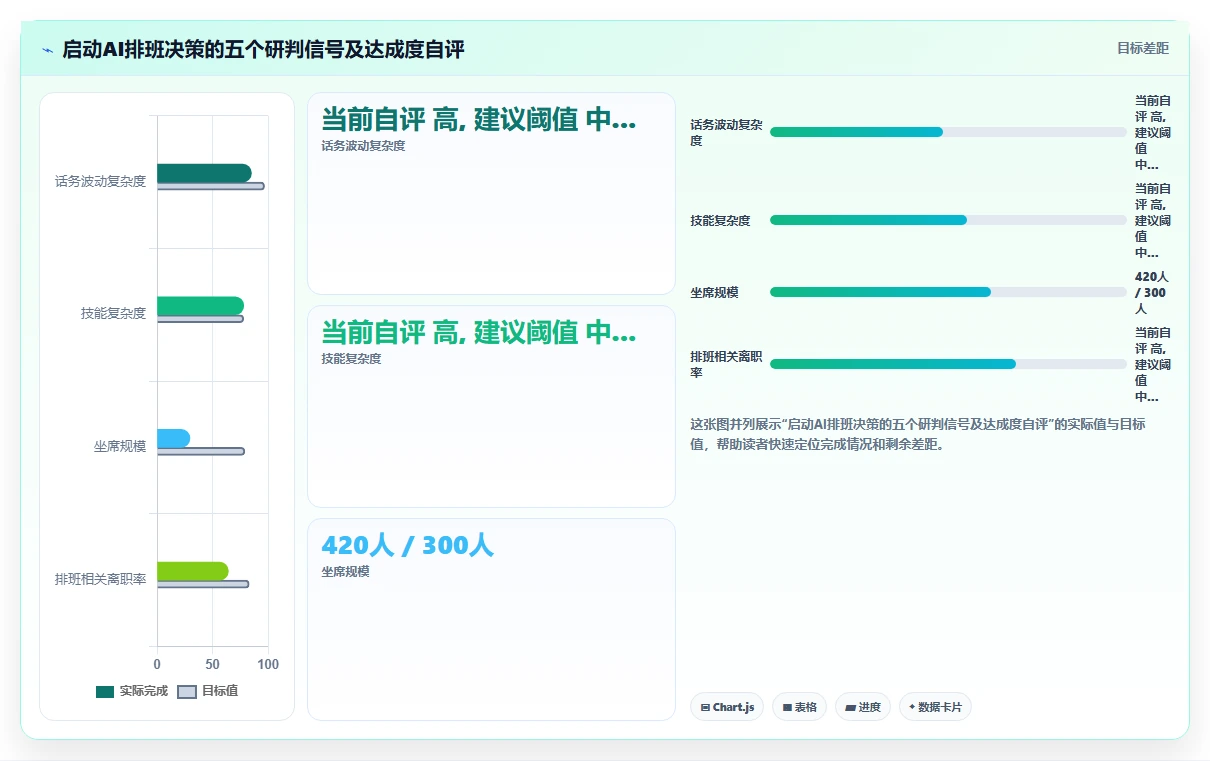Click the 坐席规模 progress bar
1210x761 pixels.
tap(948, 292)
